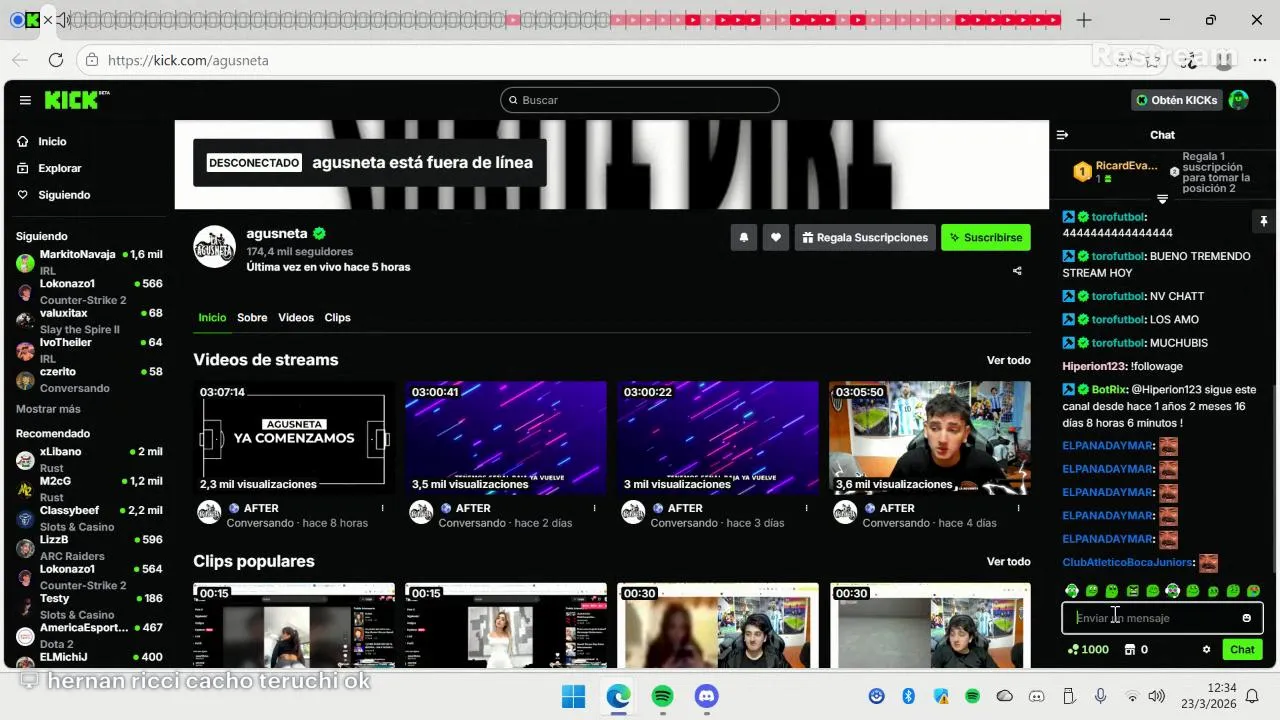Open the chat shop icon showing 0

tap(1136, 649)
